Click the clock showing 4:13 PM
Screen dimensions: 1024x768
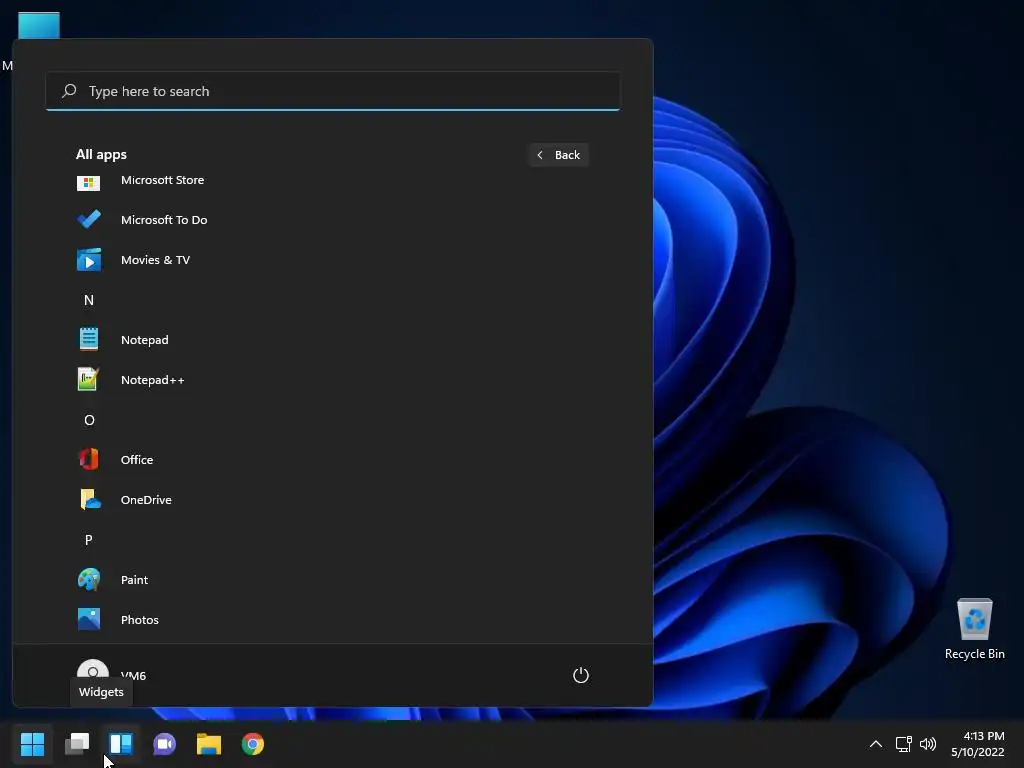[984, 736]
